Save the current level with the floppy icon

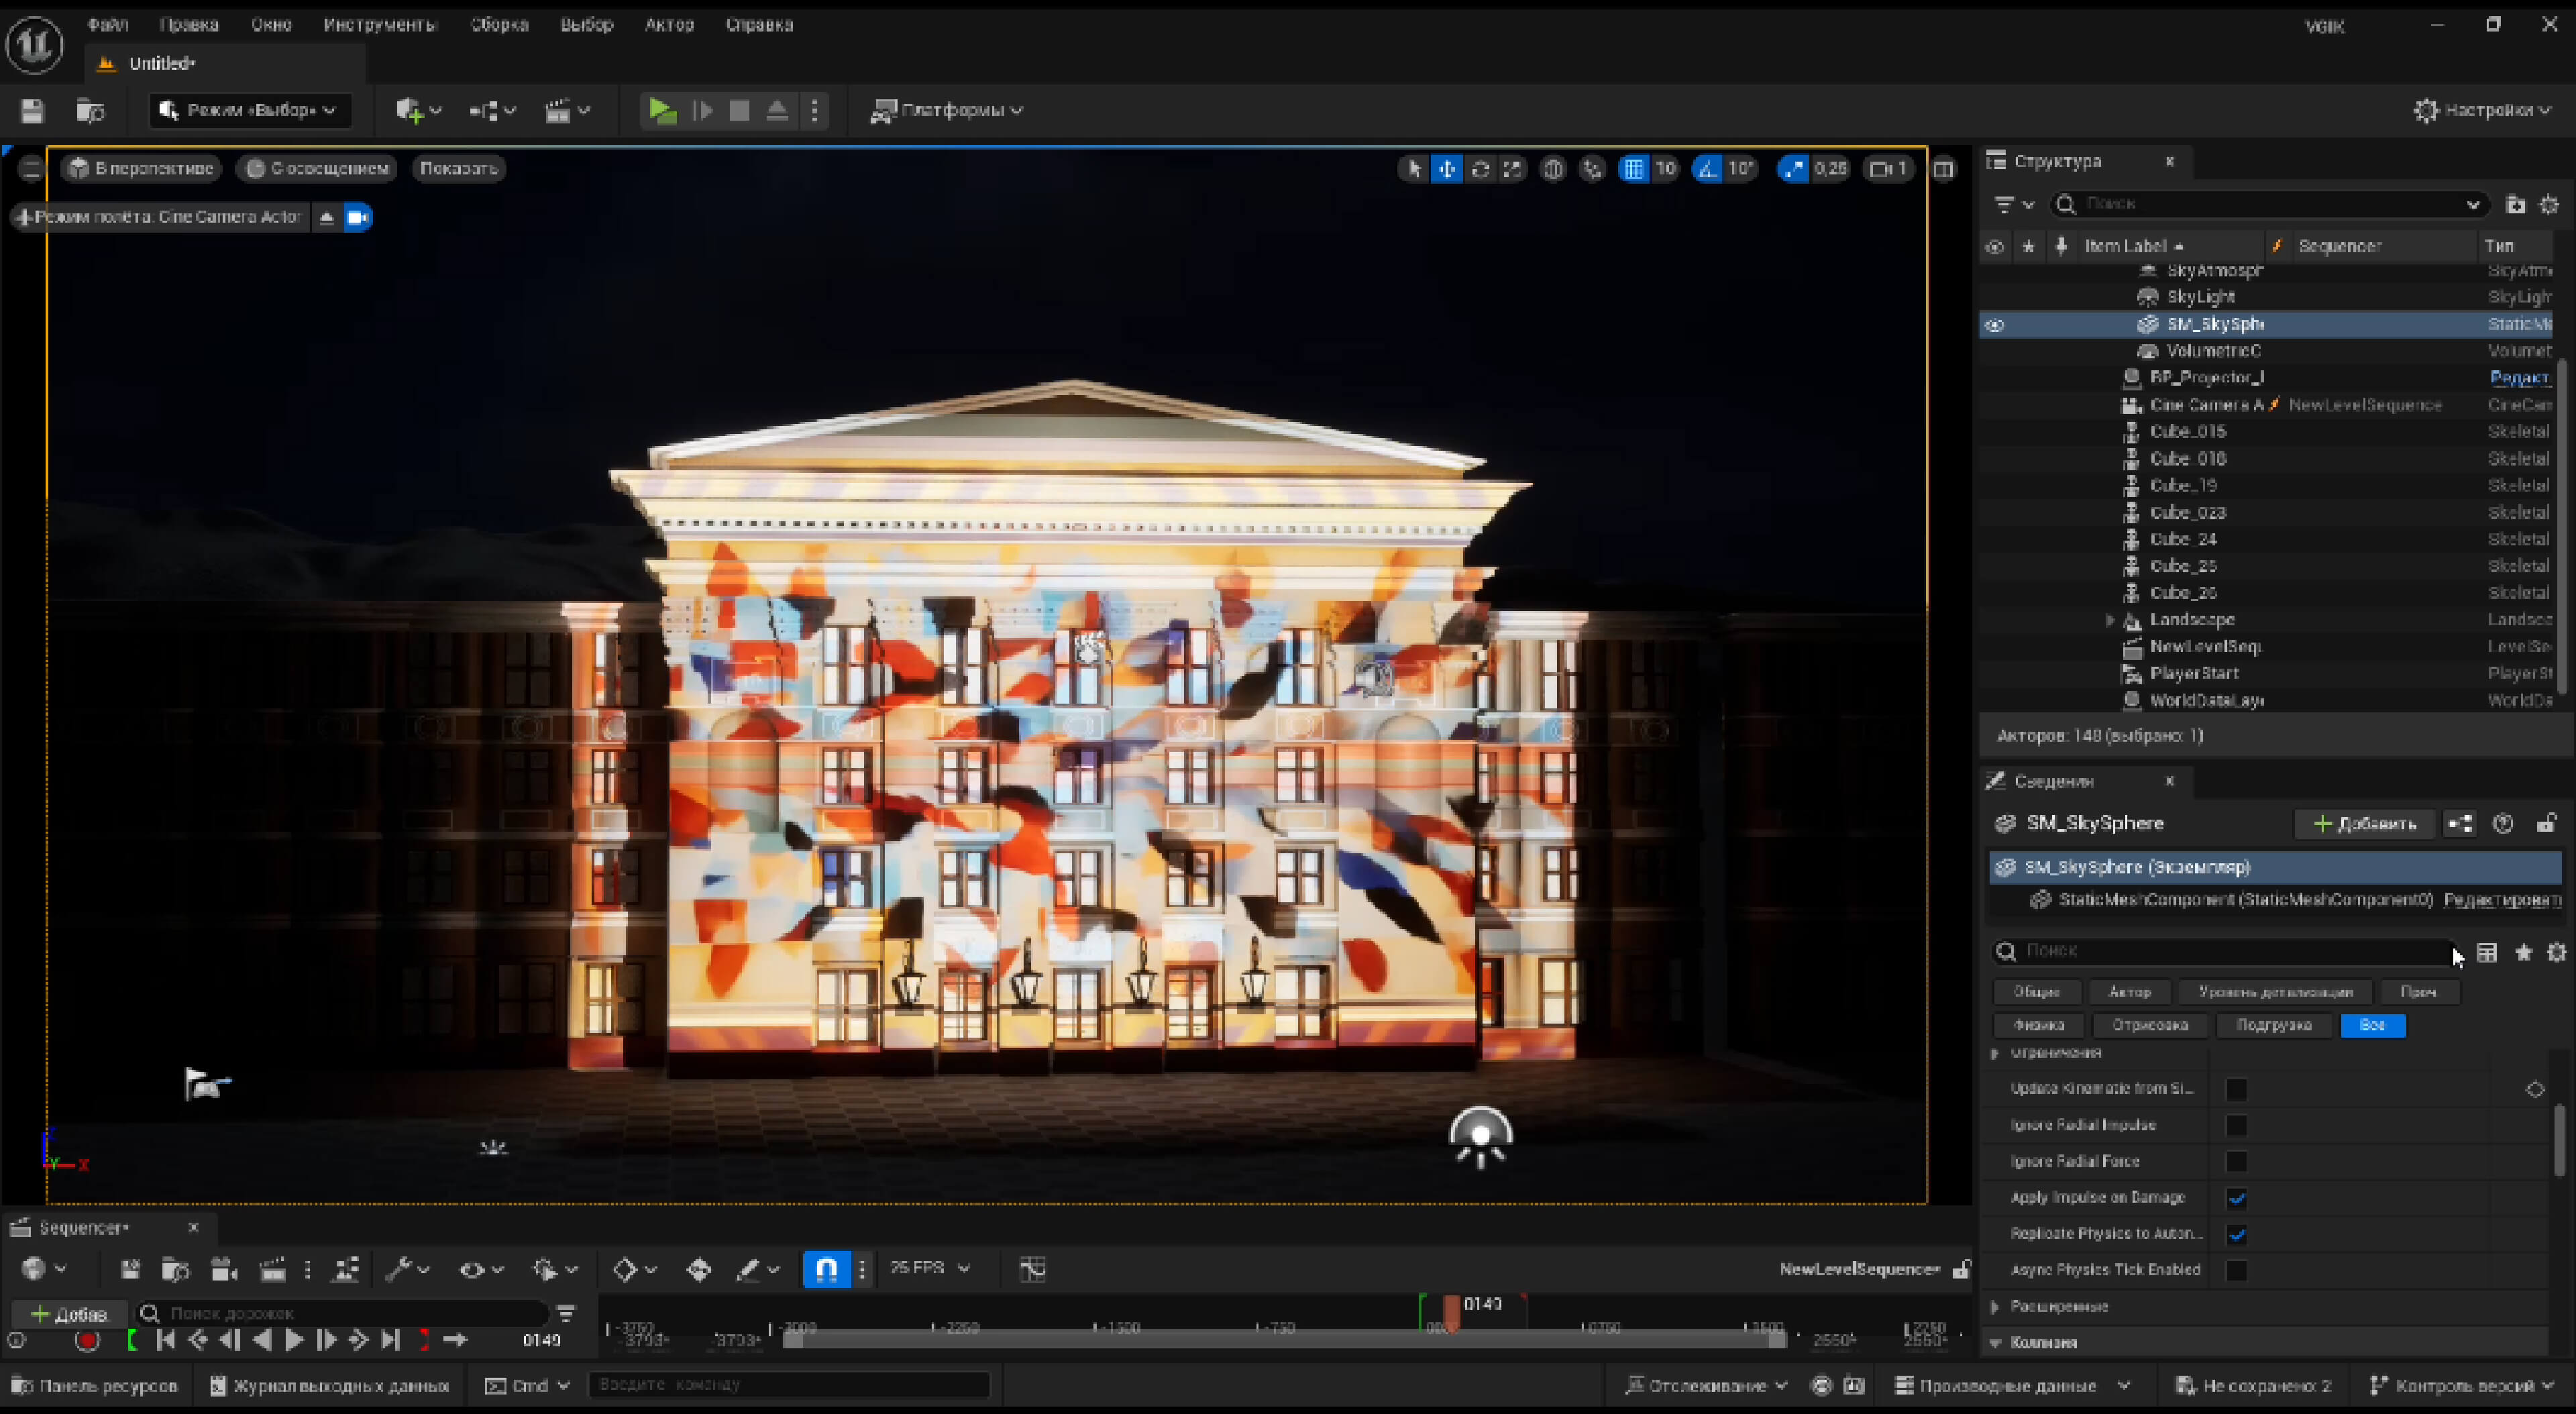(32, 110)
